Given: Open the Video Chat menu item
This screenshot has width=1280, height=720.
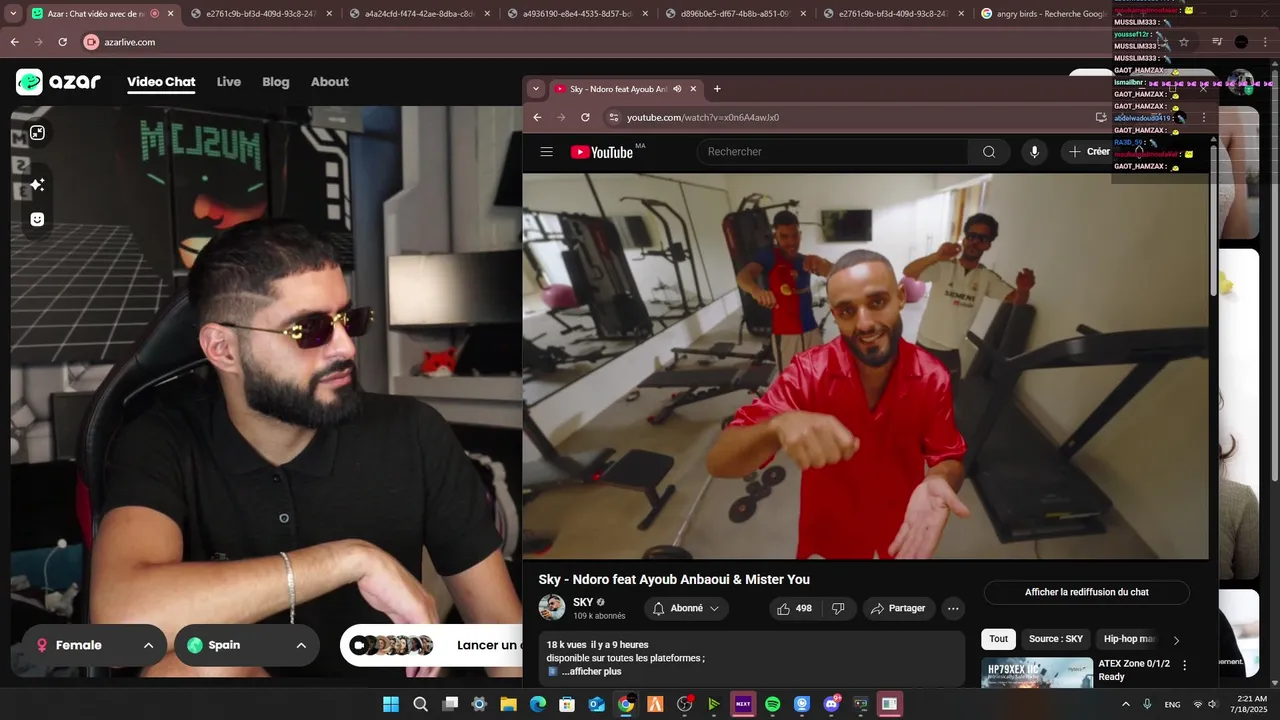Looking at the screenshot, I should coord(161,82).
